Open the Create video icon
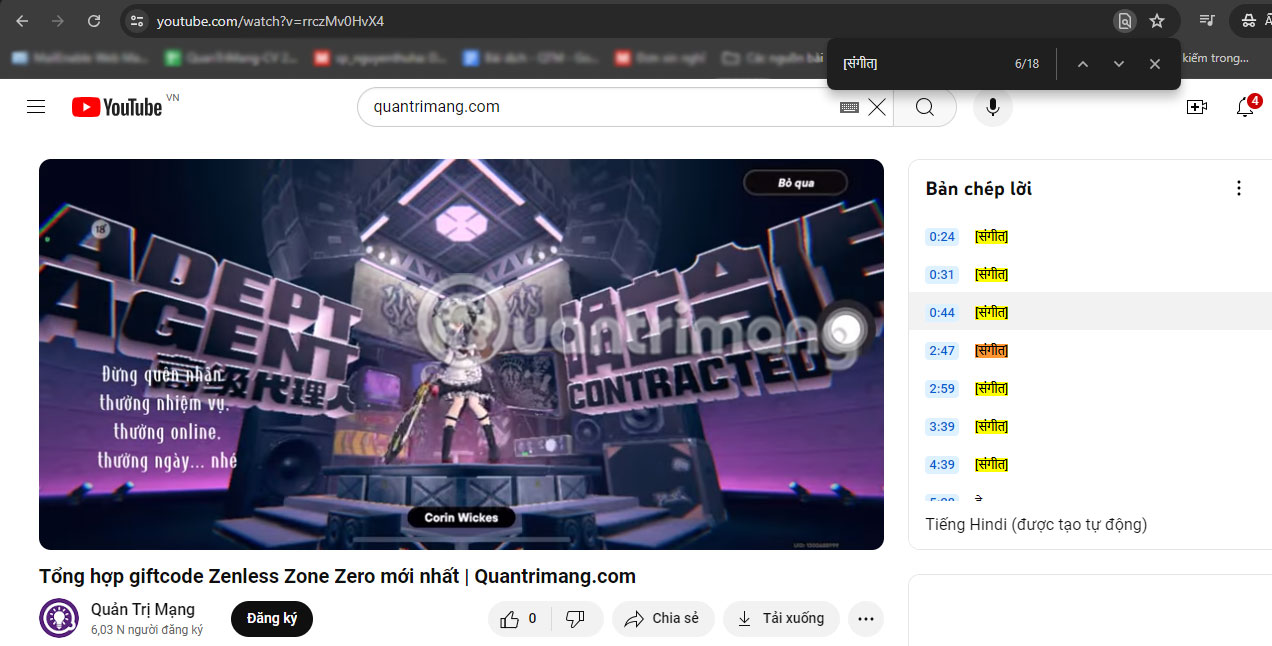This screenshot has width=1272, height=646. point(1197,107)
